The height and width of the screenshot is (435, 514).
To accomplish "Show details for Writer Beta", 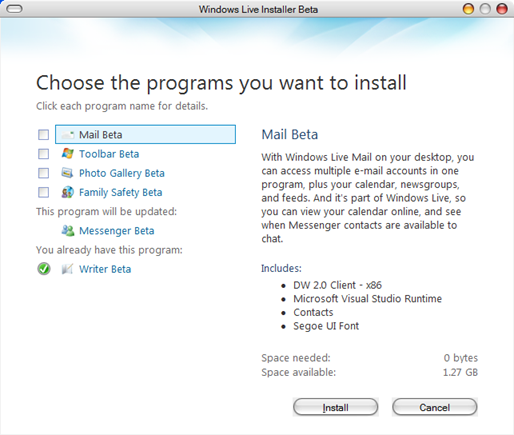I will [x=105, y=269].
